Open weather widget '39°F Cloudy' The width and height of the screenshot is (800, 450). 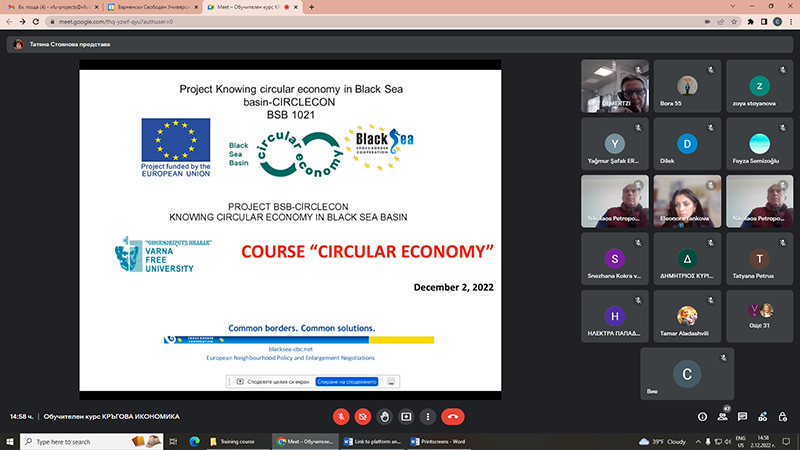tap(662, 442)
